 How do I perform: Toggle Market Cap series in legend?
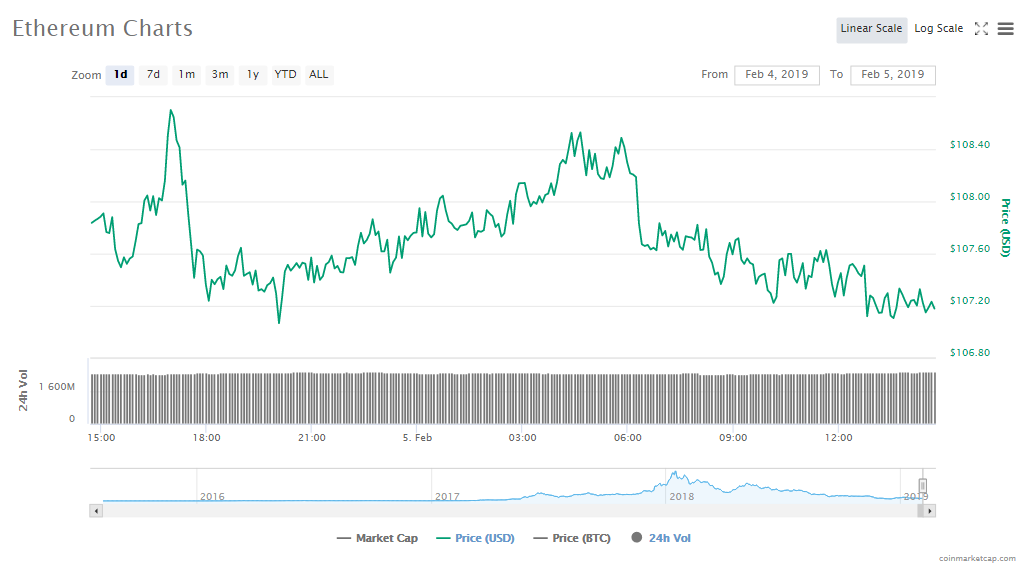click(x=377, y=538)
